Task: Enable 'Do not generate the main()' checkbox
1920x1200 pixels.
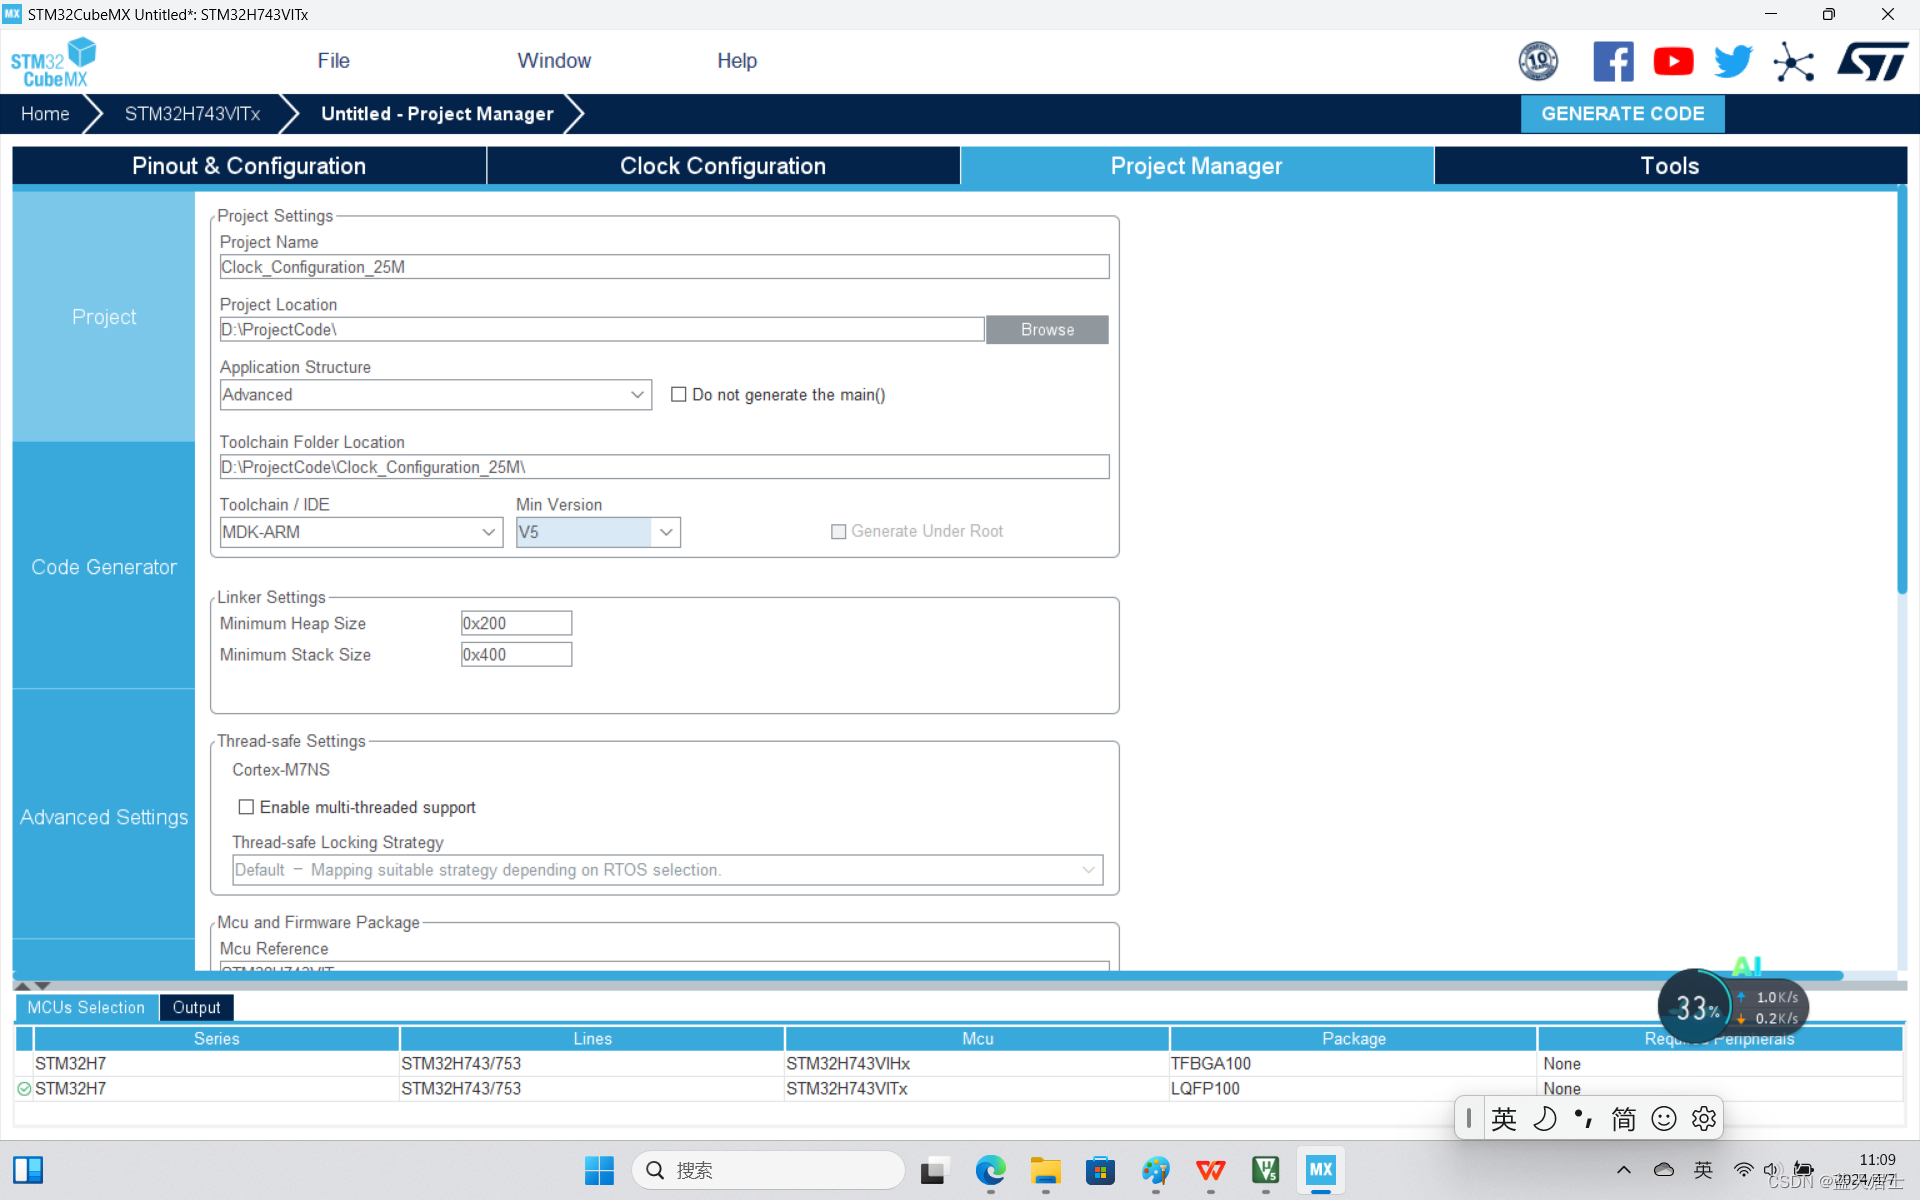Action: point(679,395)
